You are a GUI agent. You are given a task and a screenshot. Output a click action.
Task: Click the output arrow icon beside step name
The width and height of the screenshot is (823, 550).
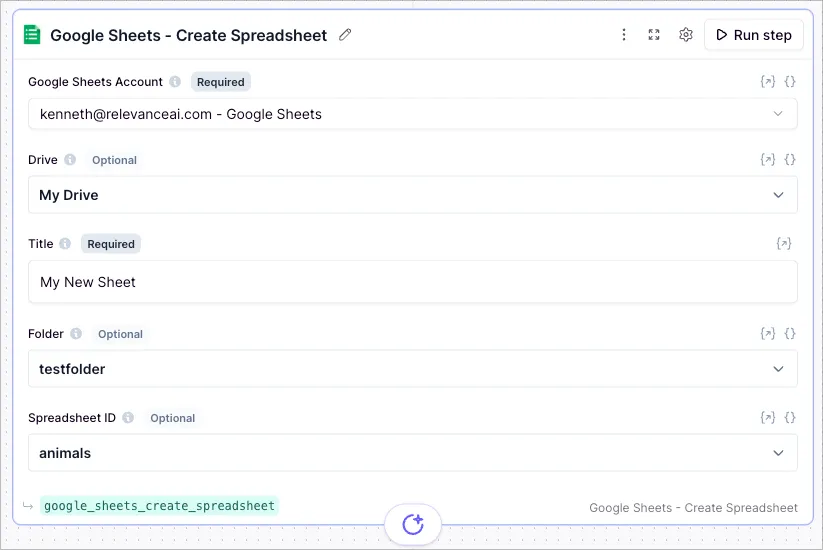click(x=28, y=506)
